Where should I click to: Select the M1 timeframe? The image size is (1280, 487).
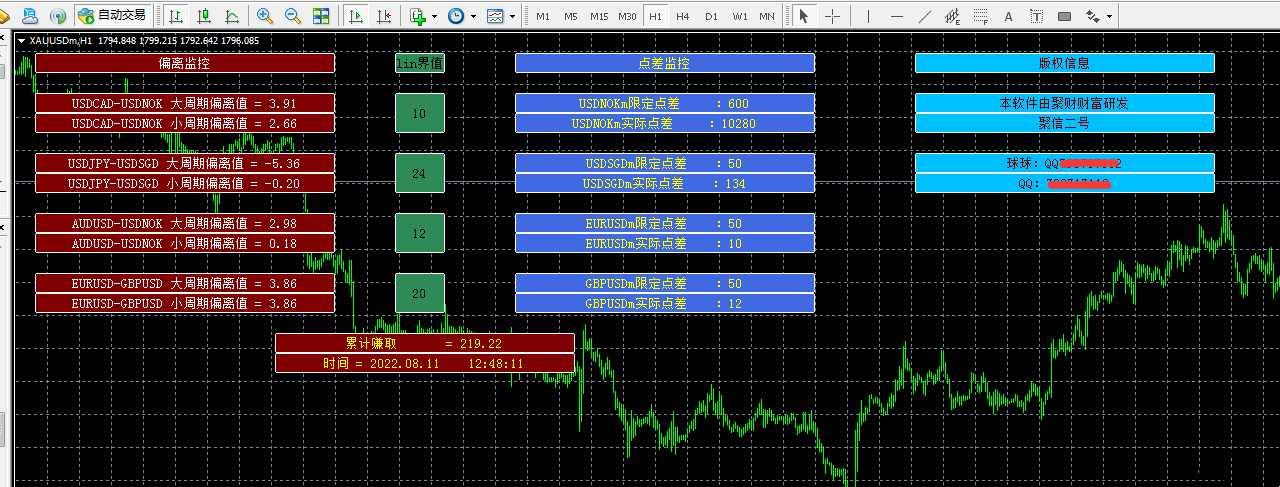543,16
